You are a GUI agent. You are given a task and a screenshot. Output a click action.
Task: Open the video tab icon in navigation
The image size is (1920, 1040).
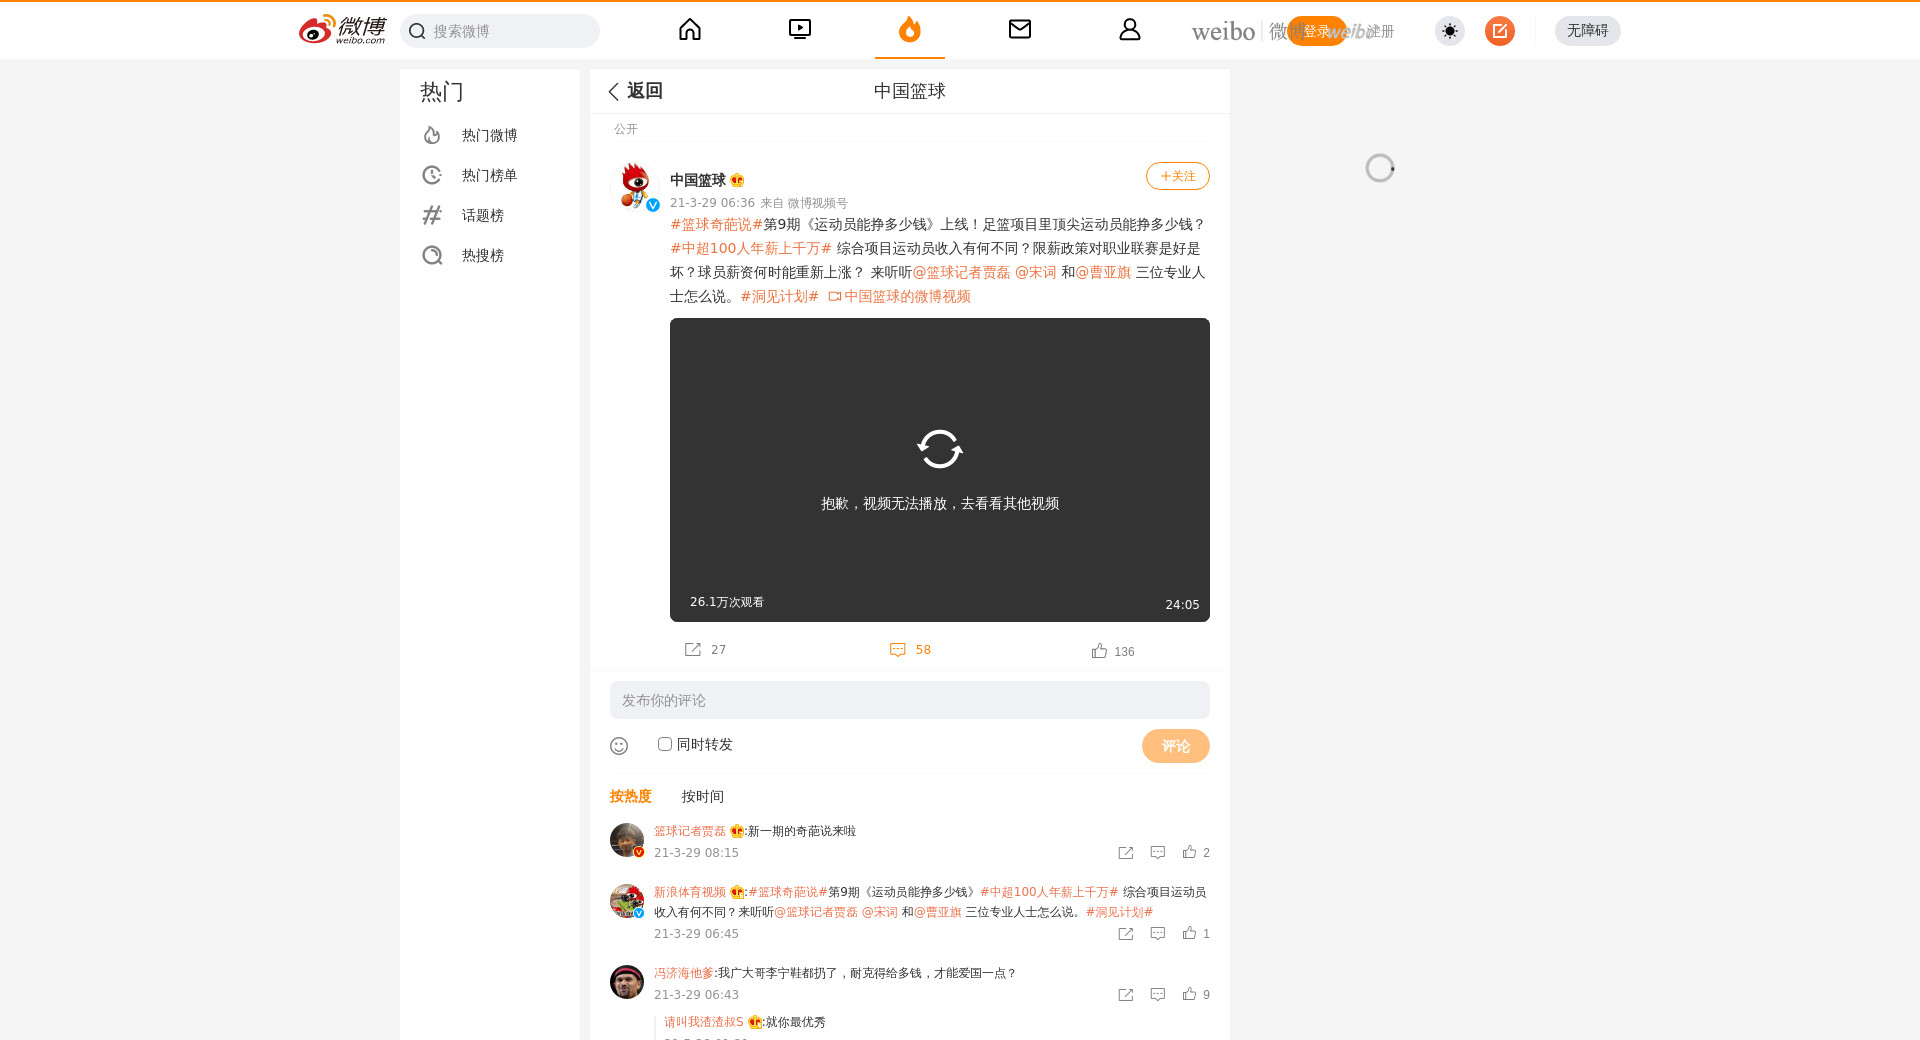(x=800, y=30)
